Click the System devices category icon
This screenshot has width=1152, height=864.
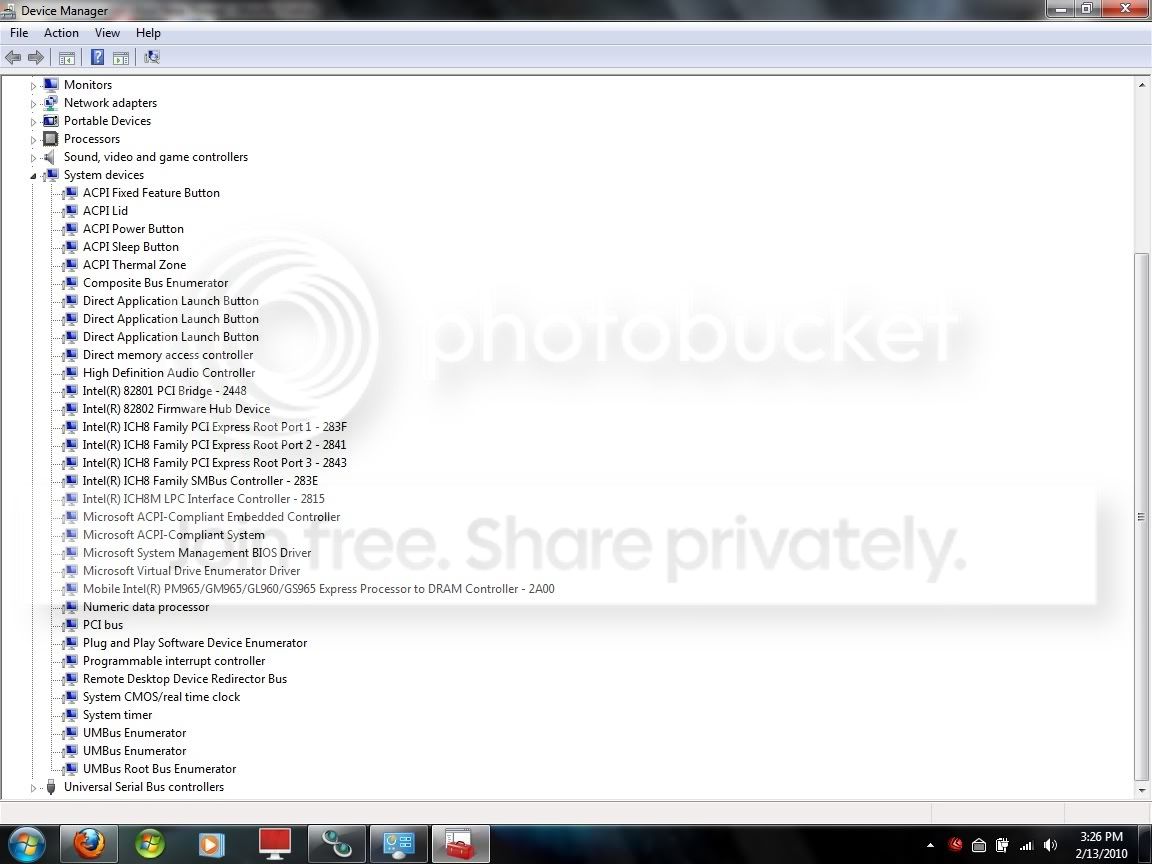click(50, 175)
